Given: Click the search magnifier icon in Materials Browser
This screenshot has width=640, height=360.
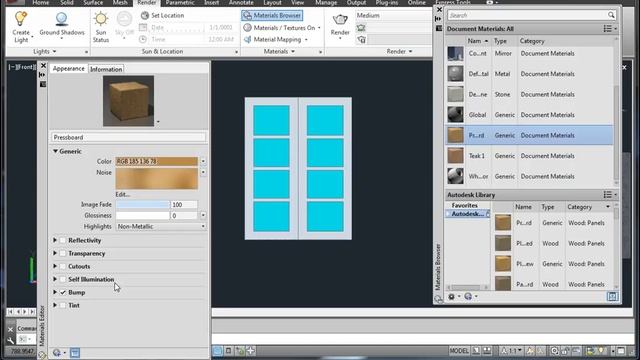Looking at the screenshot, I should tap(611, 15).
